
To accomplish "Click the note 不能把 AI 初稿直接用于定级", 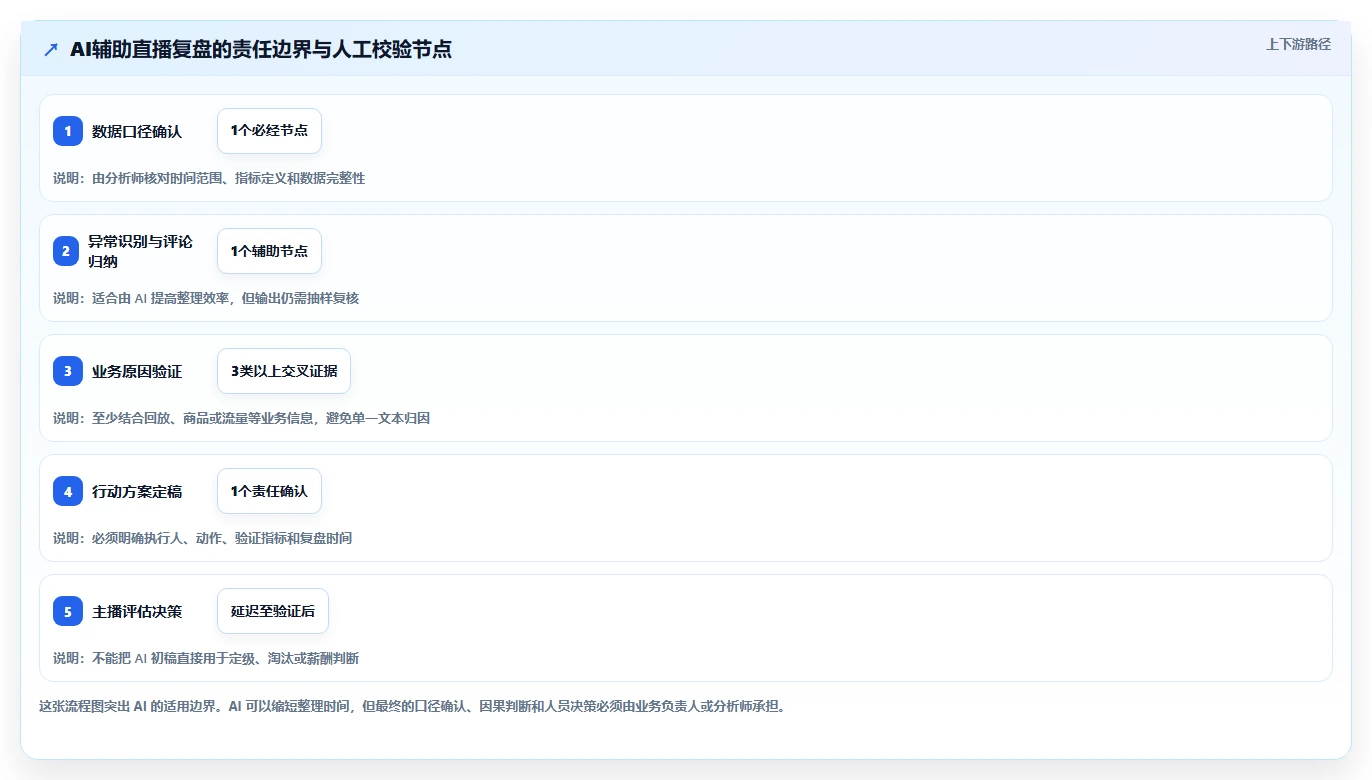I will point(206,658).
